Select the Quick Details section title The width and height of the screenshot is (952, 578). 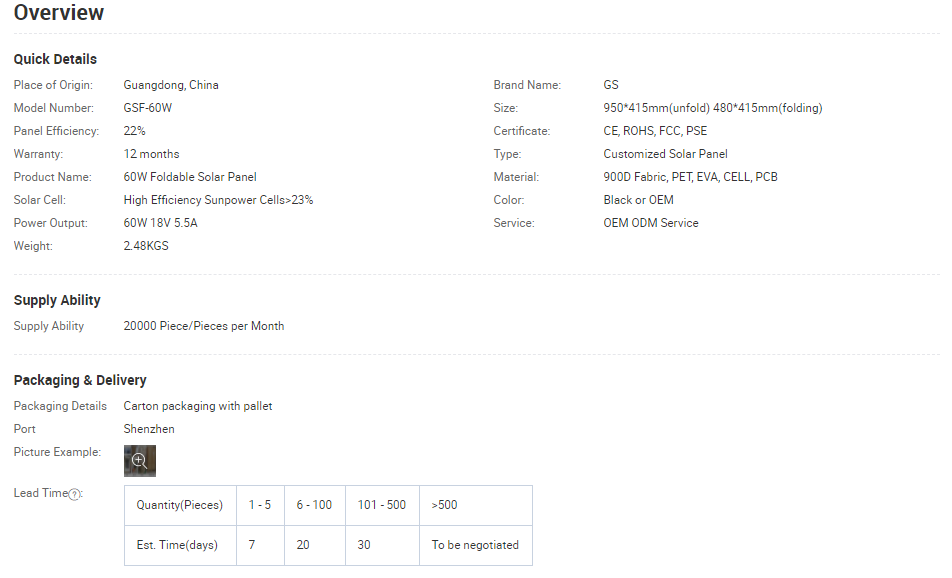tap(55, 59)
